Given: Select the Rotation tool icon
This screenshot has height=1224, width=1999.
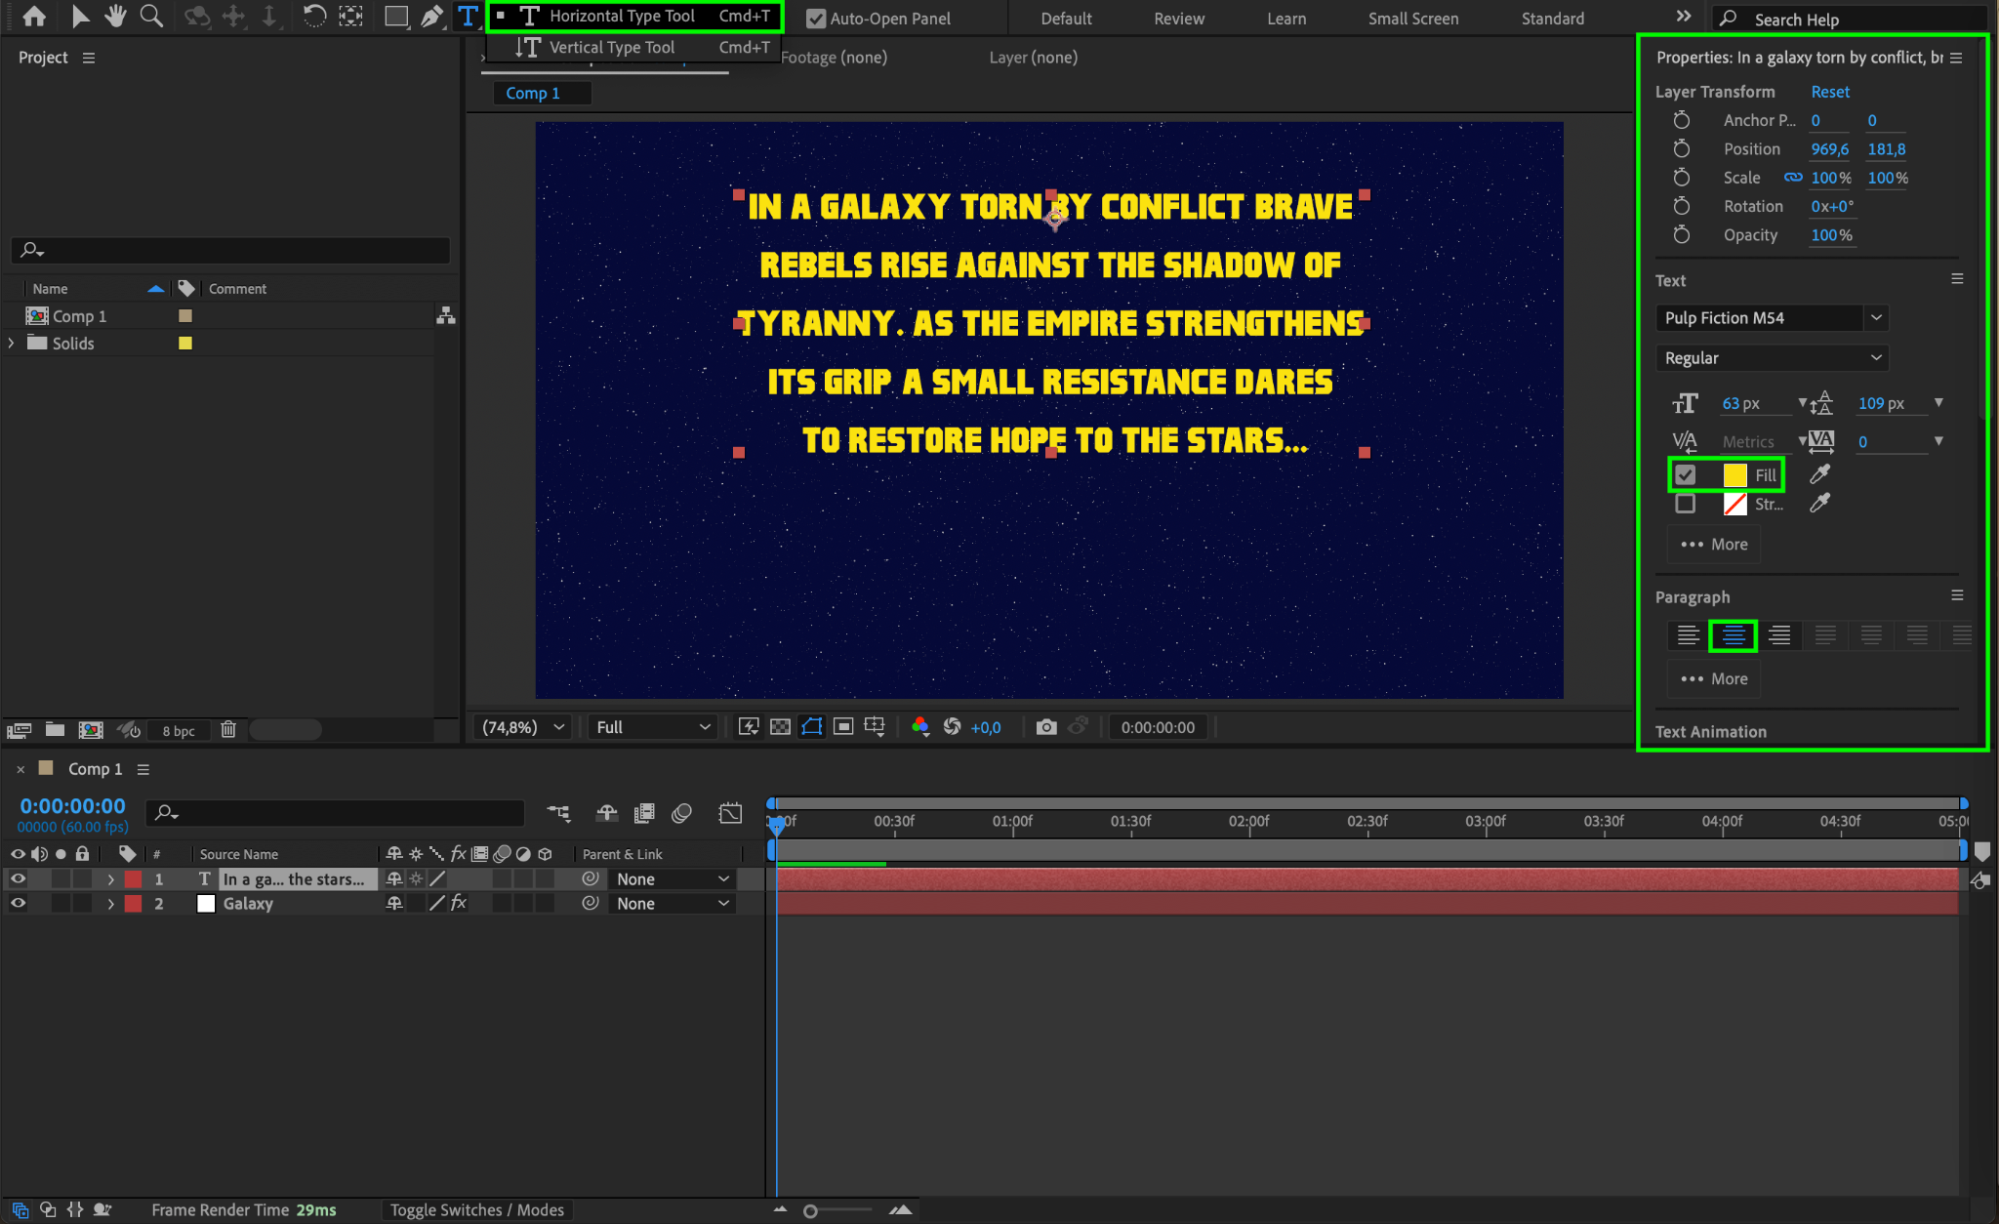Looking at the screenshot, I should pyautogui.click(x=314, y=16).
